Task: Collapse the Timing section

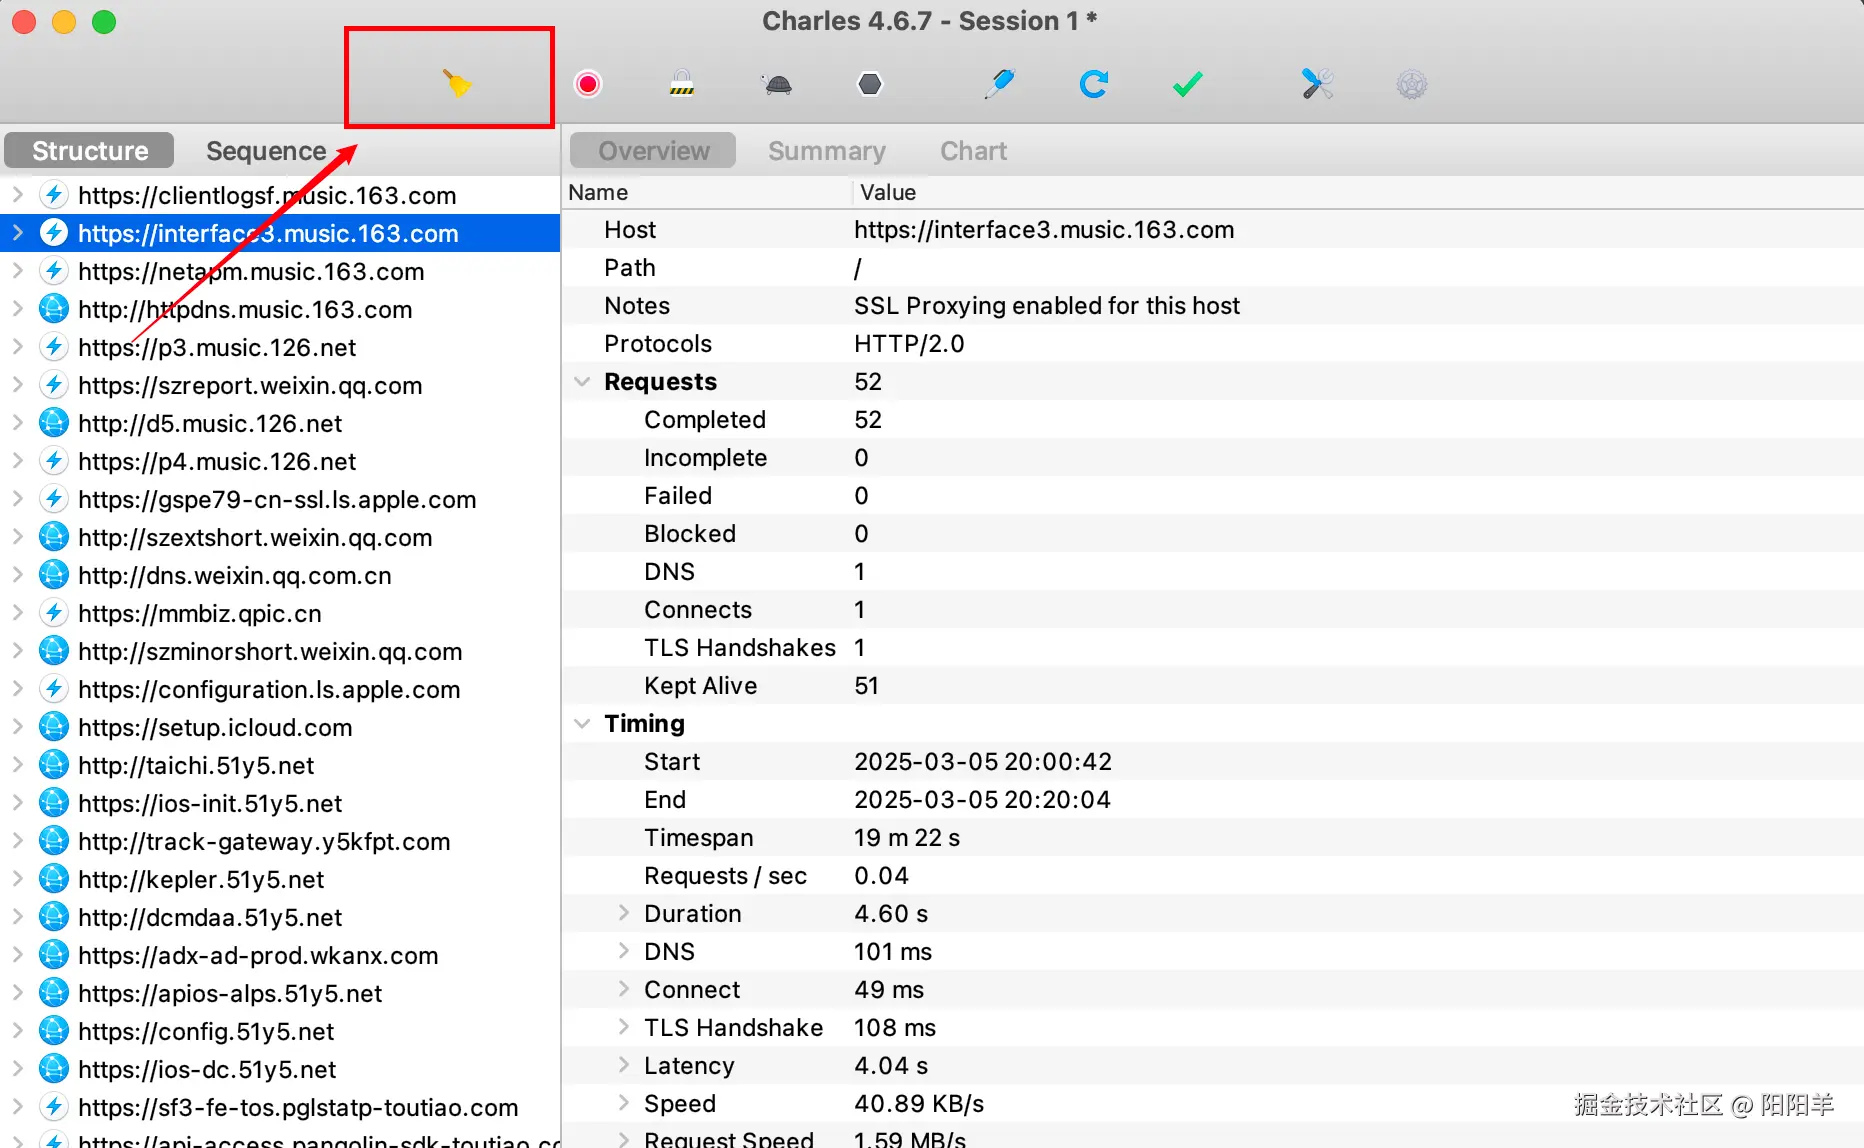Action: 582,724
